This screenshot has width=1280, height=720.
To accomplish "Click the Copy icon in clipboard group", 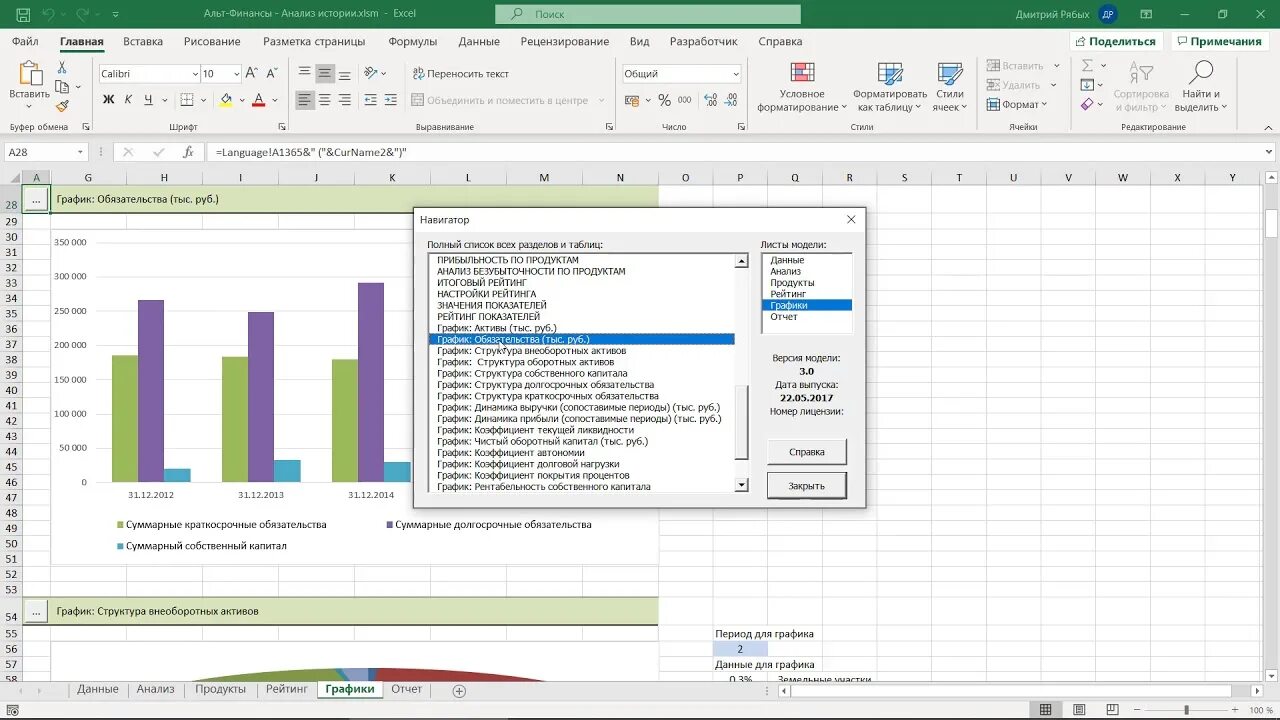I will click(62, 86).
